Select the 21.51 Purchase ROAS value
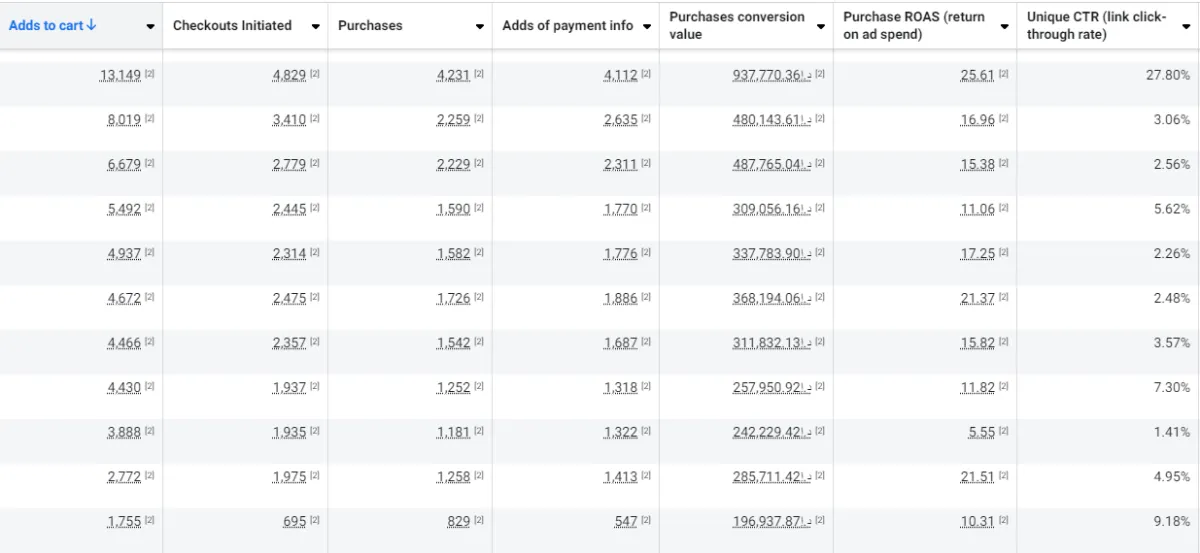 [x=977, y=477]
